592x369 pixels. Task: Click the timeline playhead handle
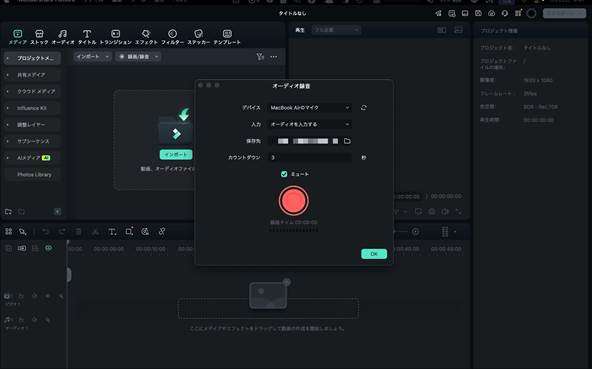point(69,275)
